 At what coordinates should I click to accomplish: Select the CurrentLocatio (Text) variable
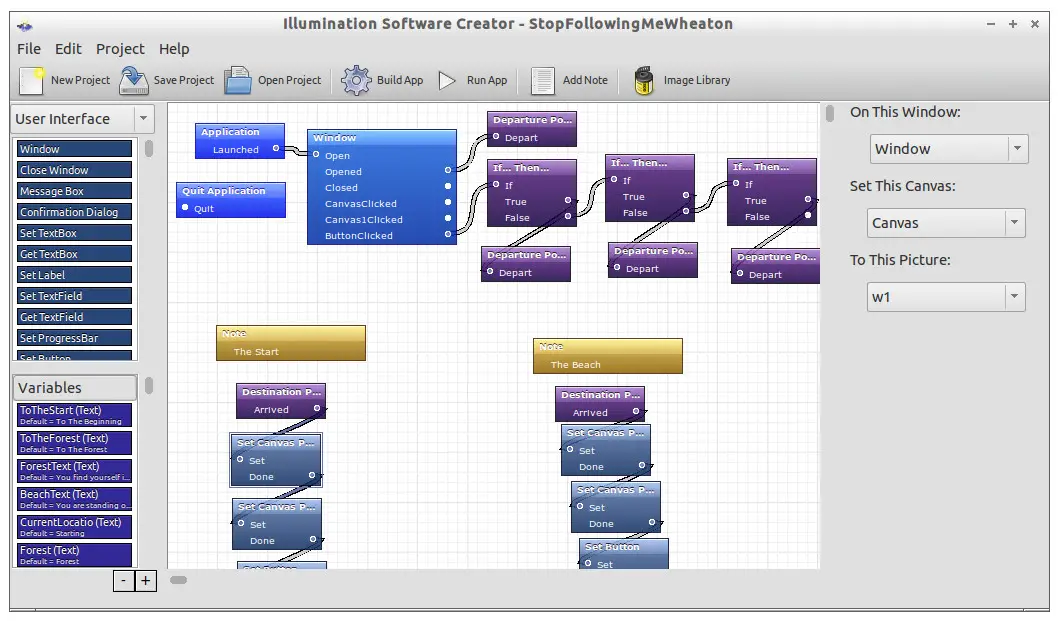[x=74, y=527]
